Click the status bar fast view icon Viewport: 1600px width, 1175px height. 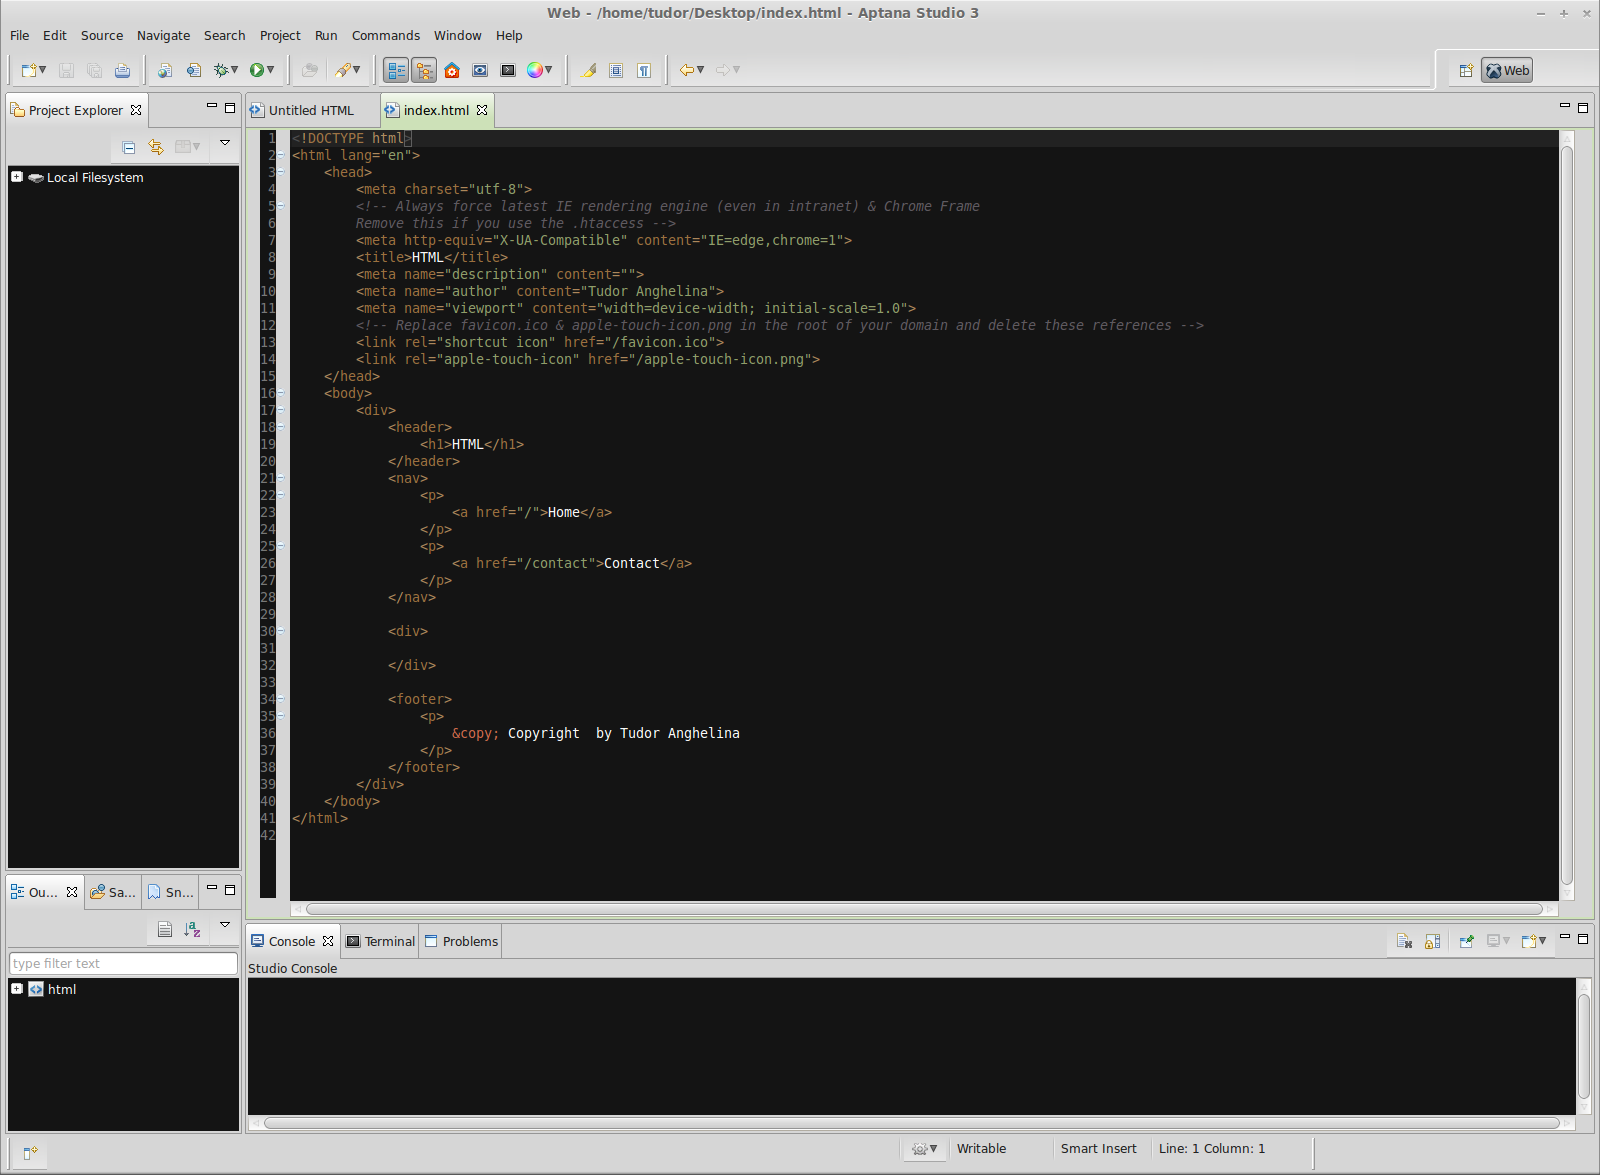click(x=30, y=1153)
